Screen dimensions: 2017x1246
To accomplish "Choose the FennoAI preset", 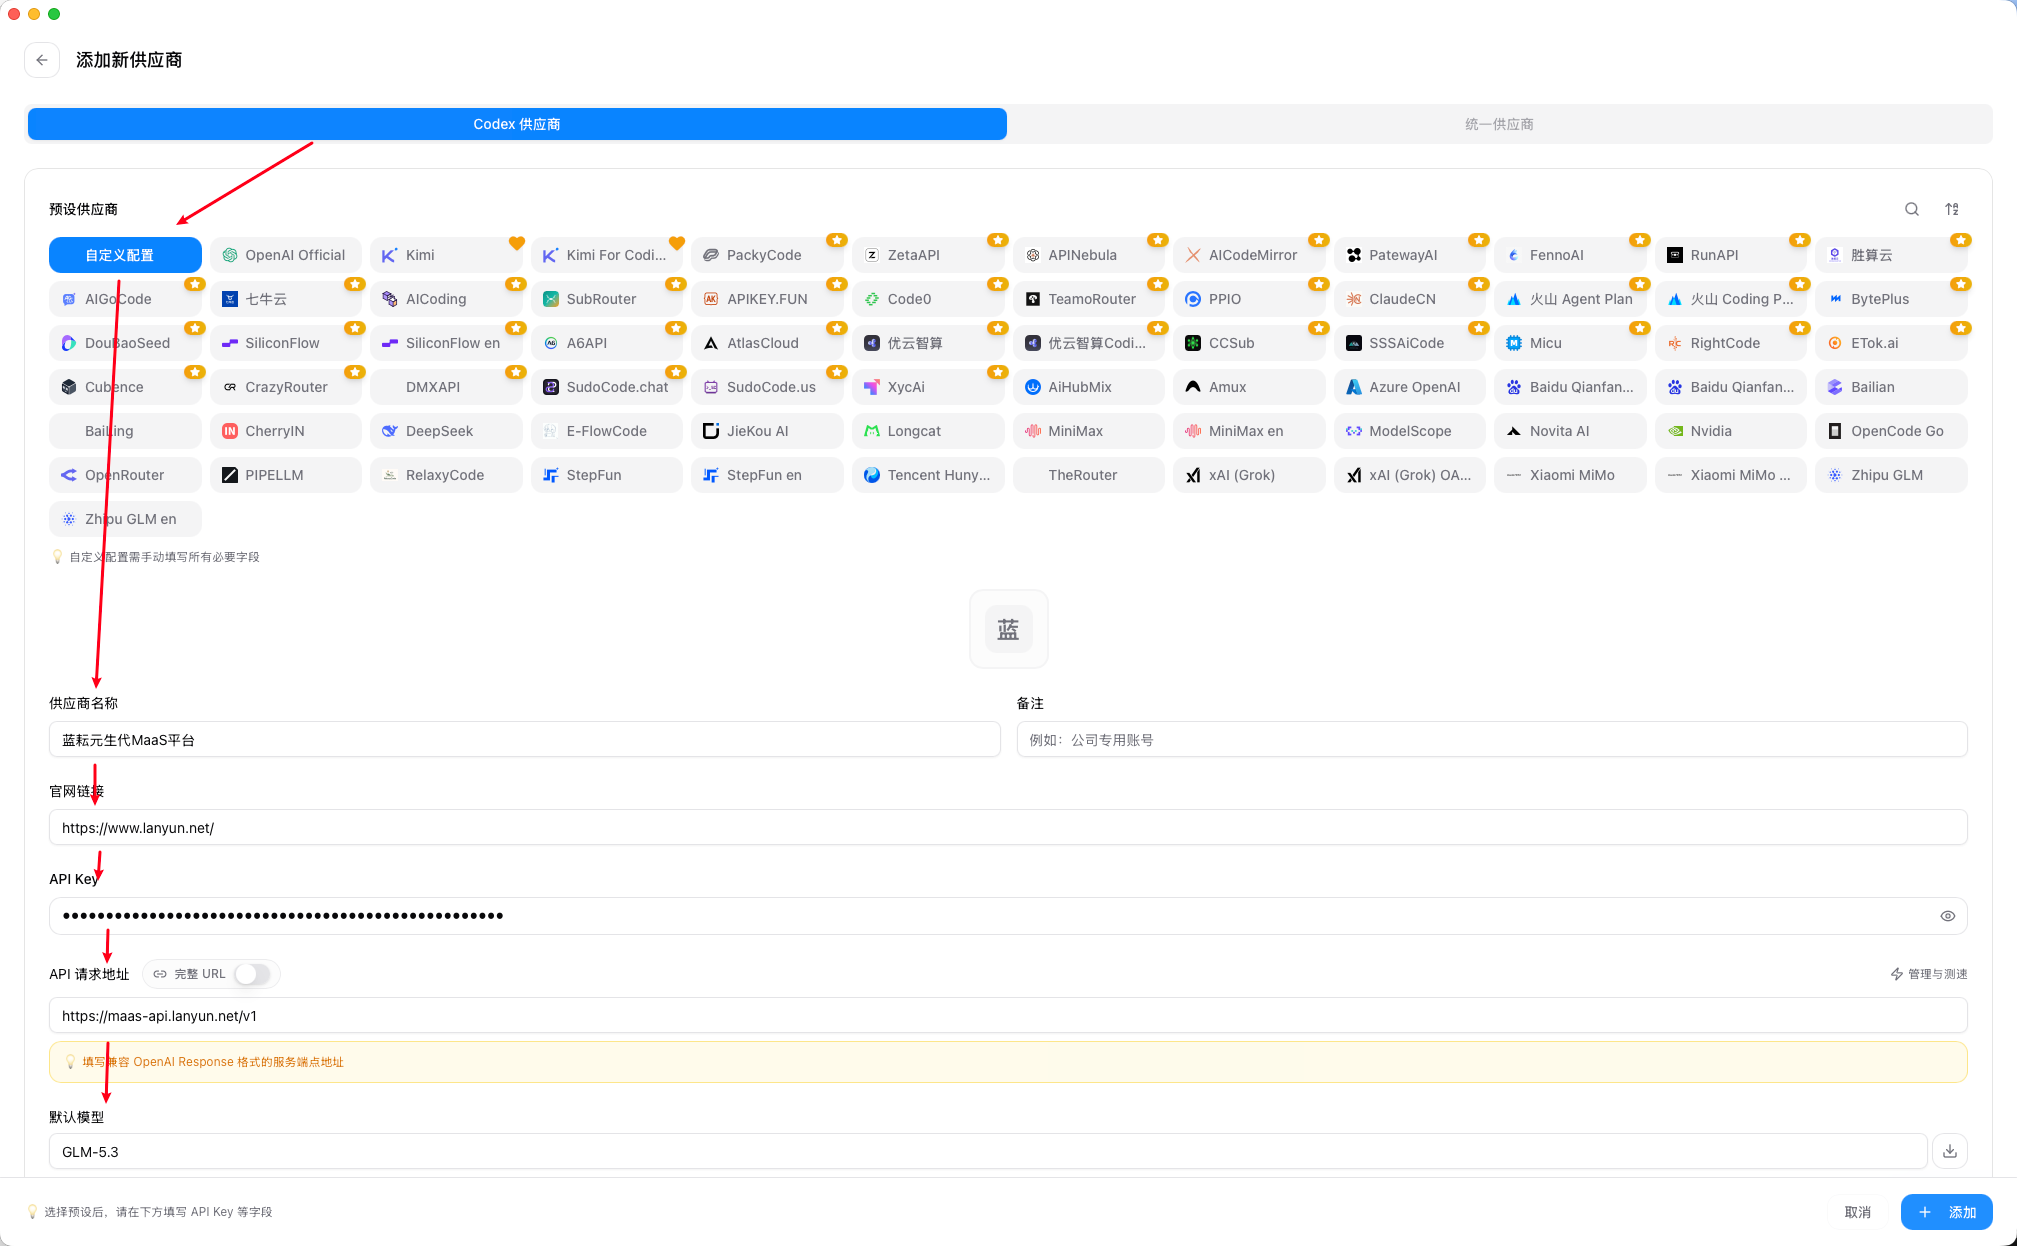I will click(1570, 255).
